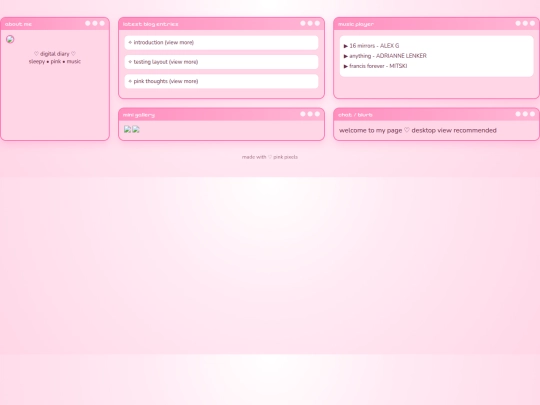The height and width of the screenshot is (405, 540).
Task: Play francis forever by MITSKI
Action: coord(375,66)
